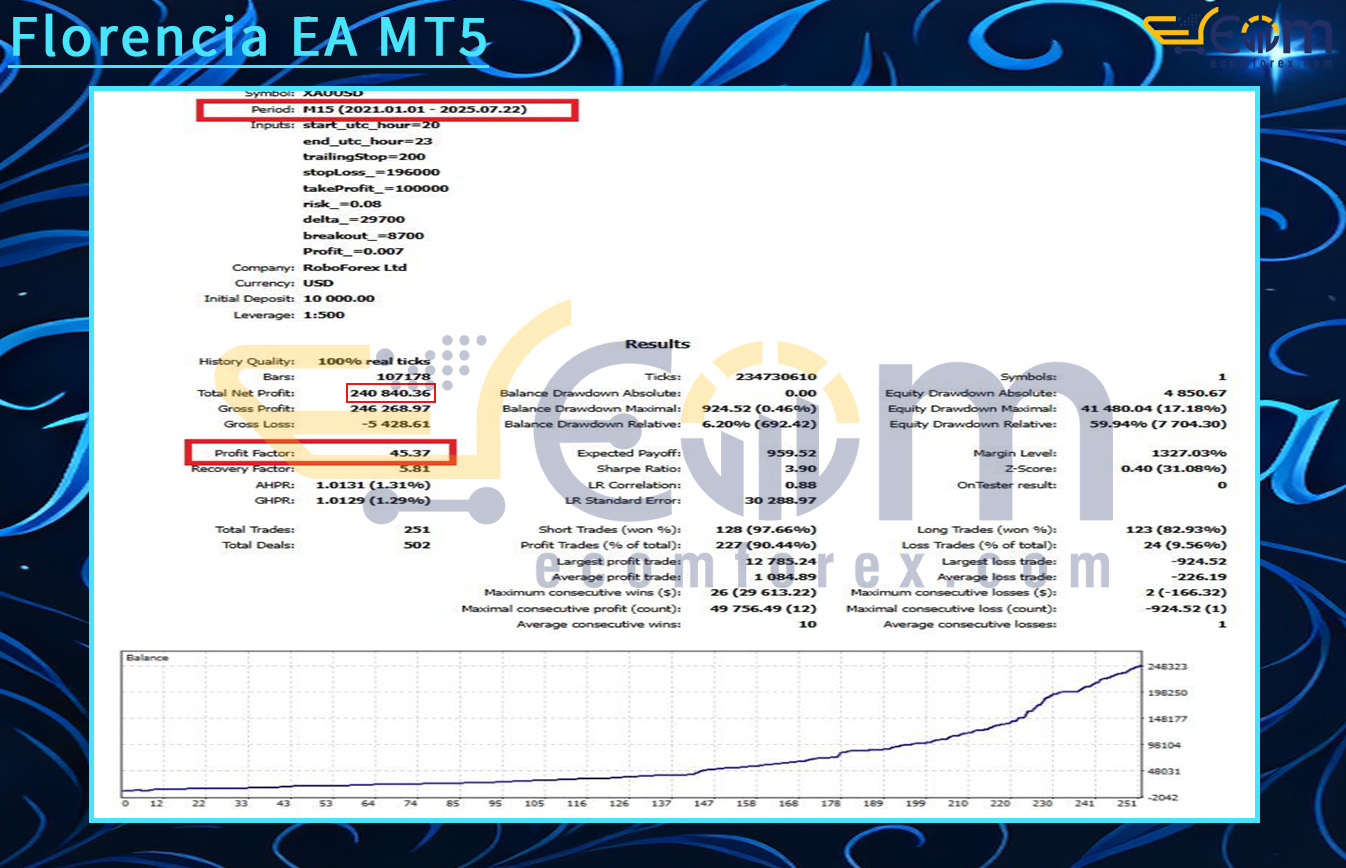Viewport: 1346px width, 868px height.
Task: Select the trailingStop=200 input line
Action: [x=364, y=157]
